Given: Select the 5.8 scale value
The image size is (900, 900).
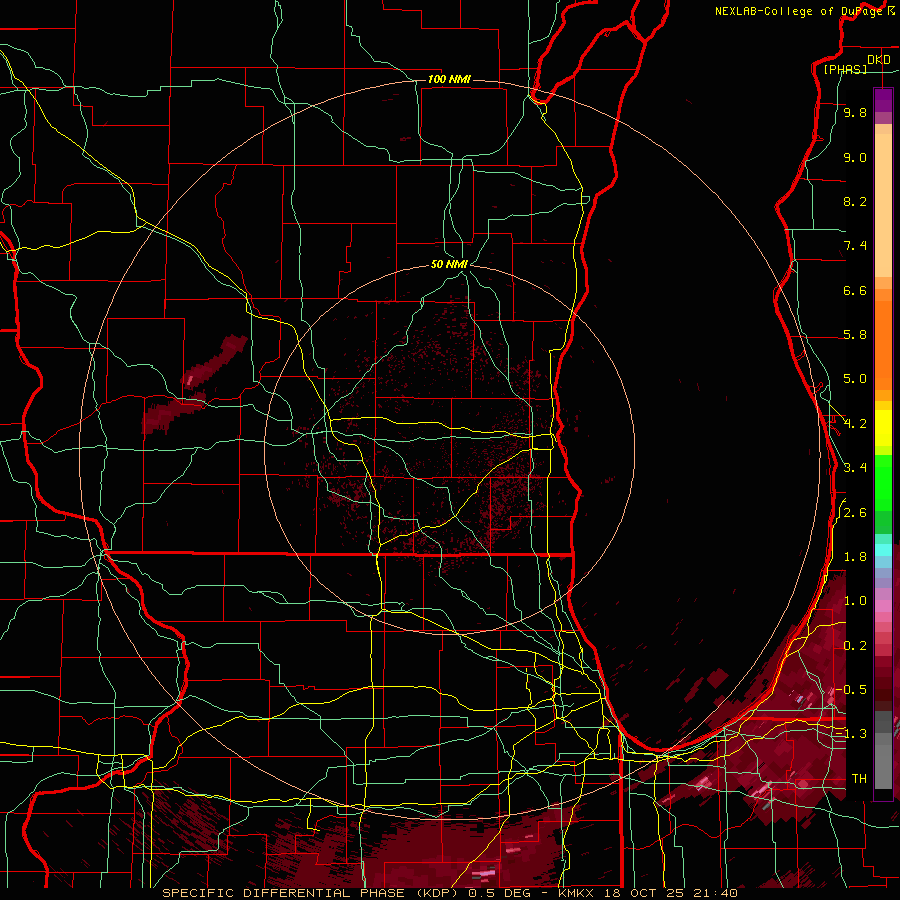Looking at the screenshot, I should pos(855,335).
